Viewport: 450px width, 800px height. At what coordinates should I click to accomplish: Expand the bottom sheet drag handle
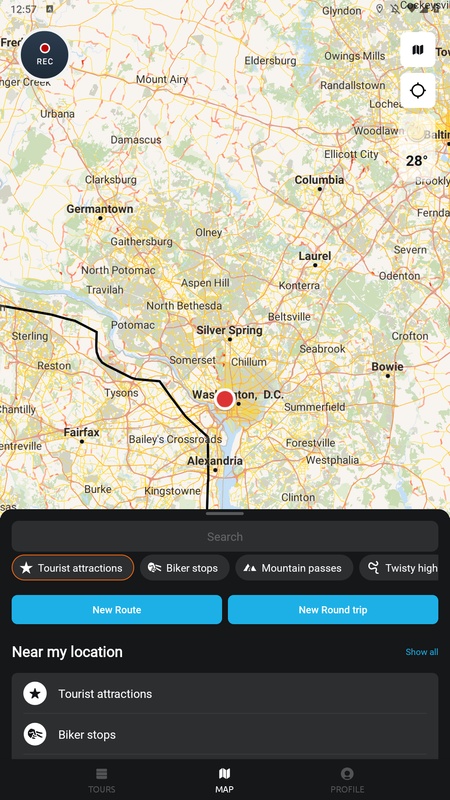click(224, 514)
